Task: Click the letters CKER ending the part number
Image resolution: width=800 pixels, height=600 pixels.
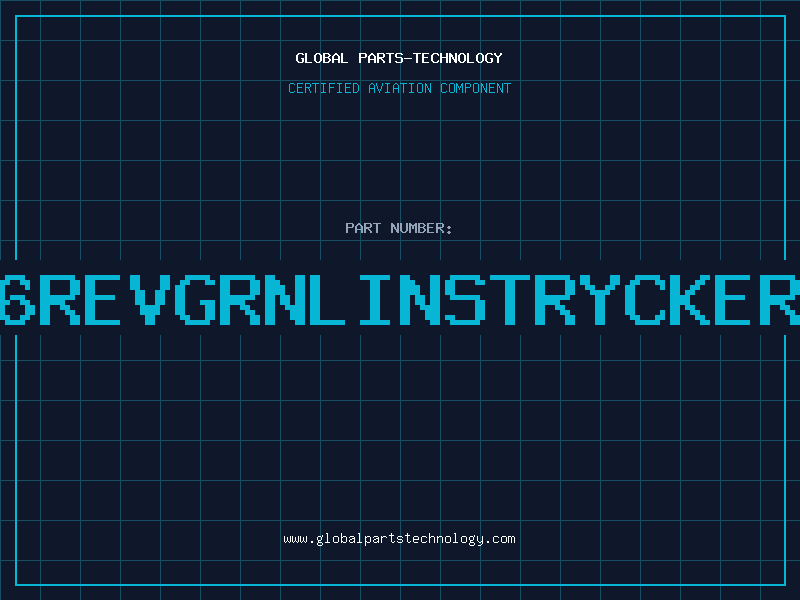Action: [x=712, y=299]
